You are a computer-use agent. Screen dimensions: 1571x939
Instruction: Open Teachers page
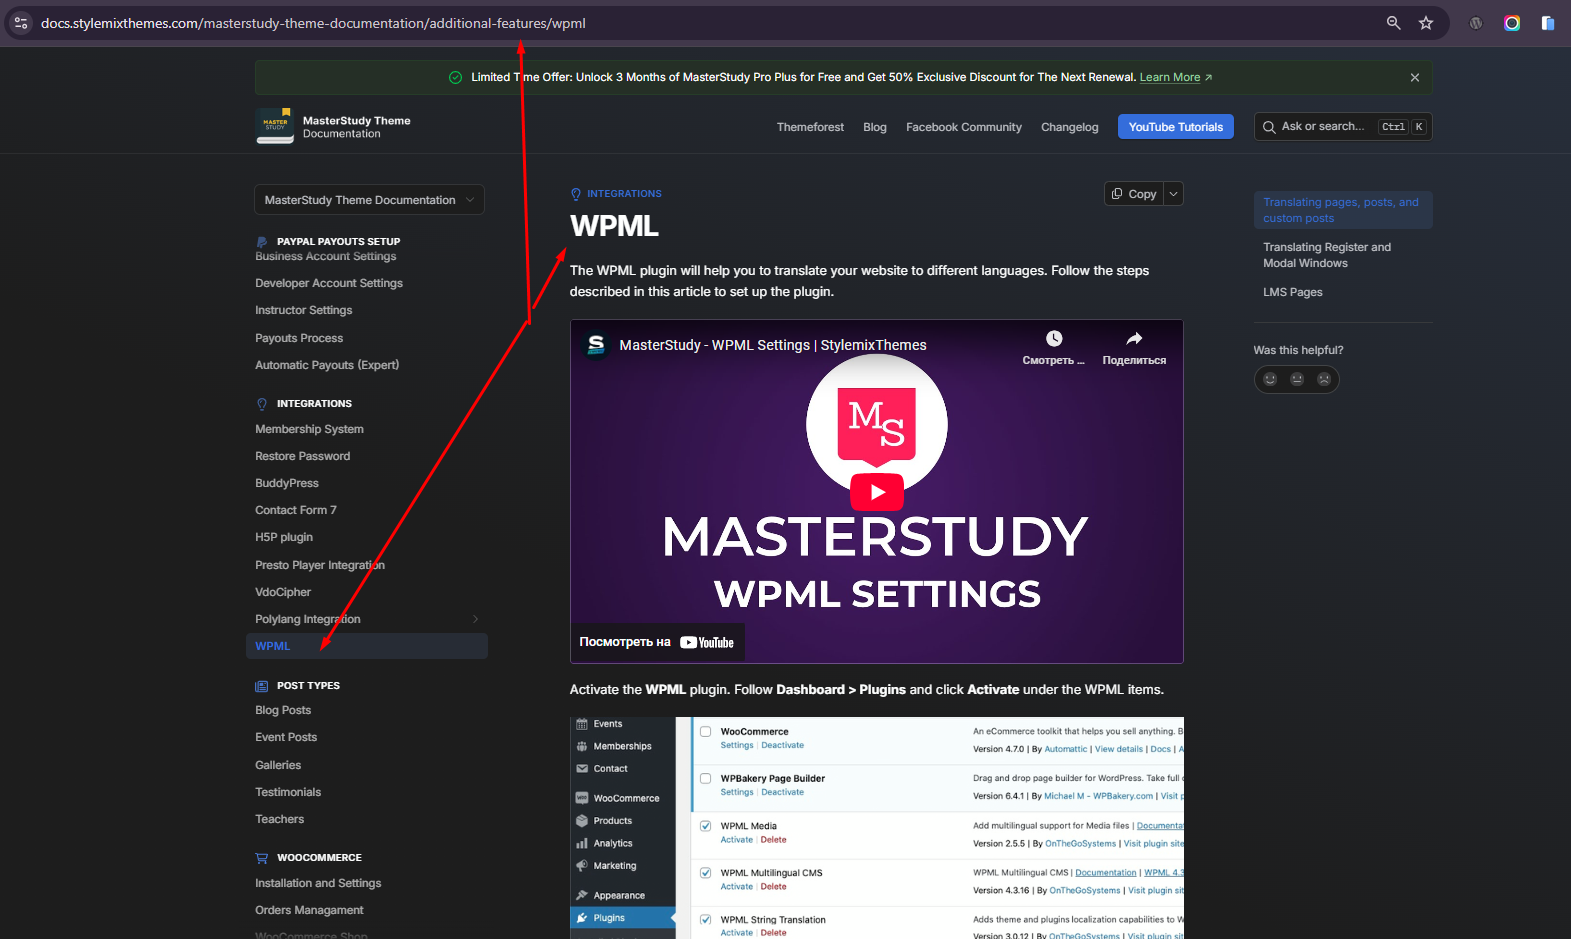point(279,819)
